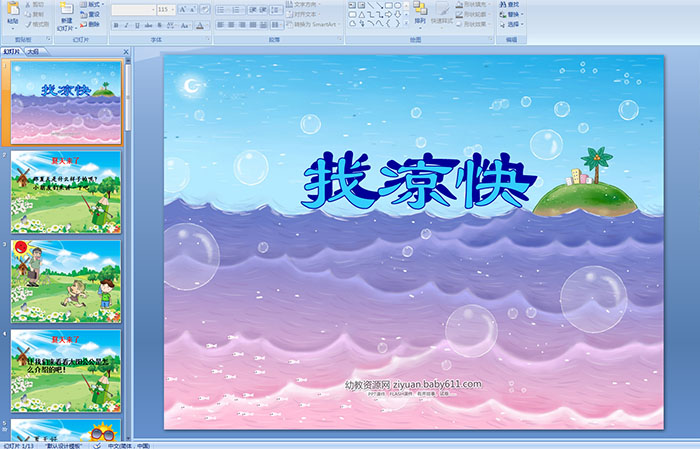This screenshot has width=700, height=449.
Task: Center text in the paragraph group
Action: click(x=231, y=25)
